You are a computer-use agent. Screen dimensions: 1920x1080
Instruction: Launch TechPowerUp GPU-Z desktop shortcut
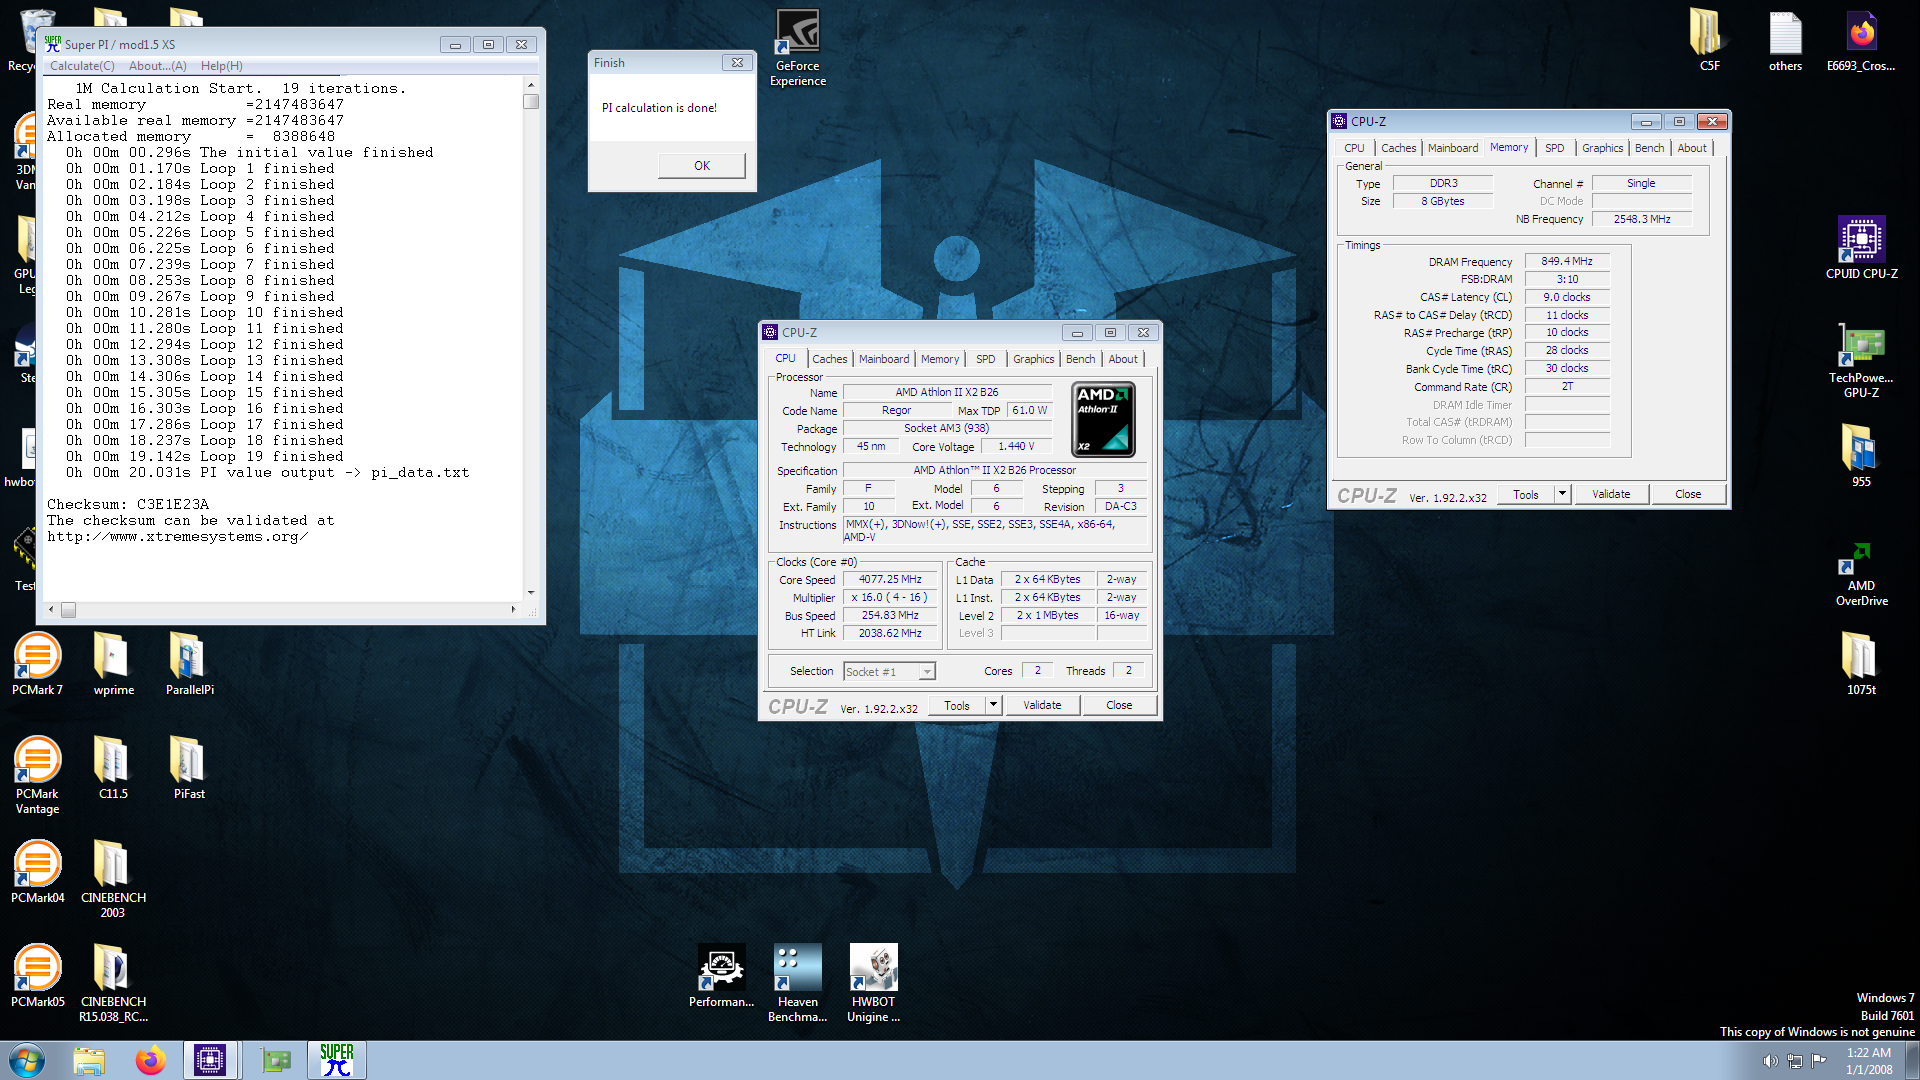1861,360
